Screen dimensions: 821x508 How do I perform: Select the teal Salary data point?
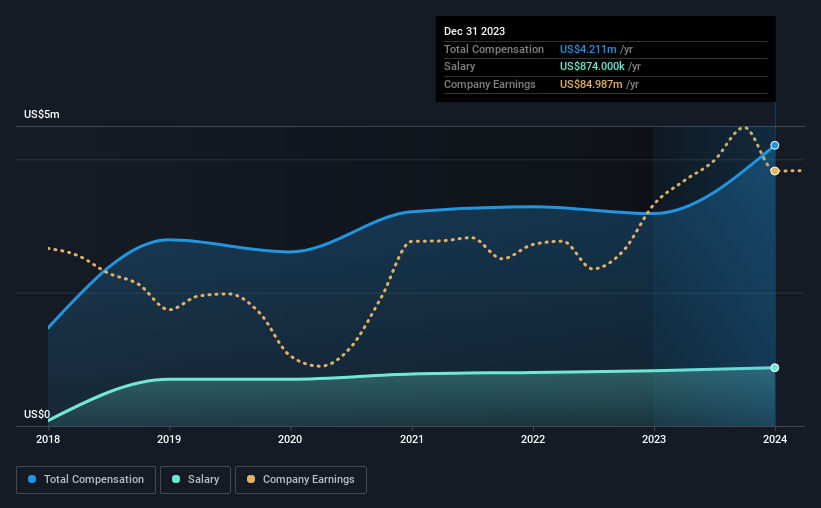[x=774, y=368]
